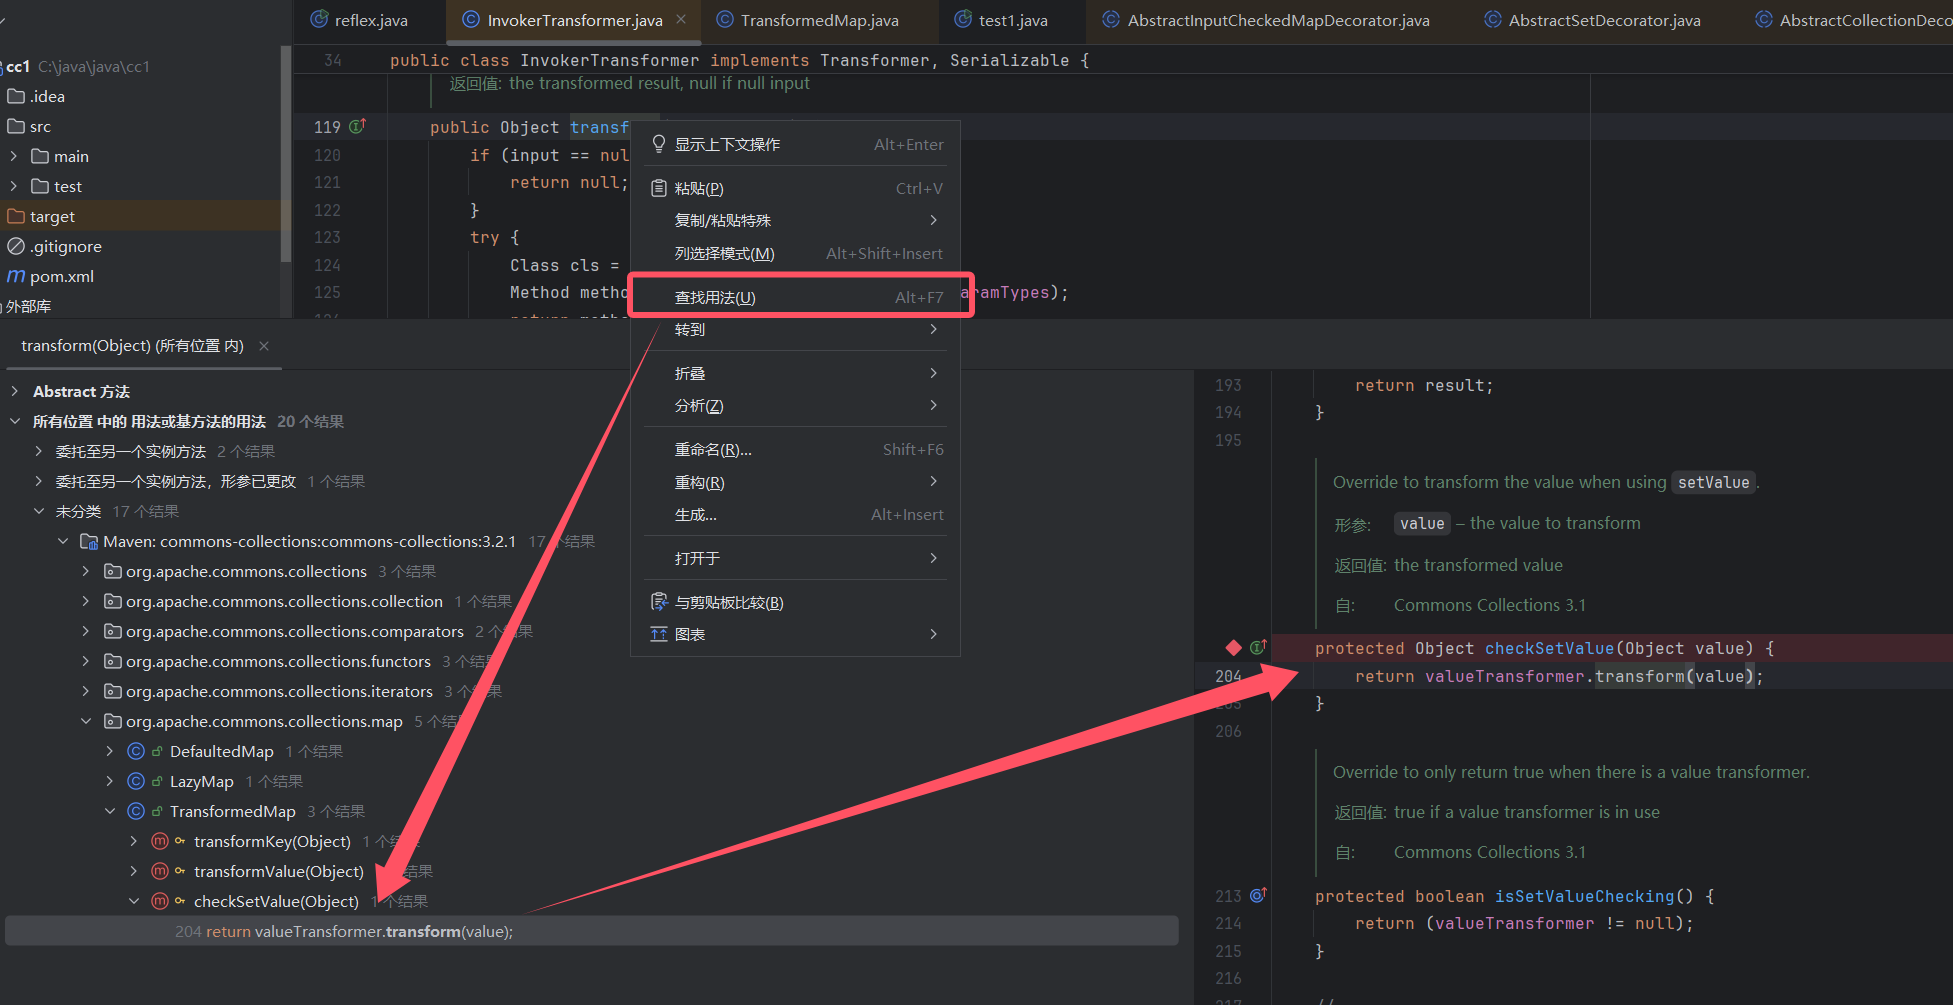
Task: Collapse the 未分类 results group
Action: 39,511
